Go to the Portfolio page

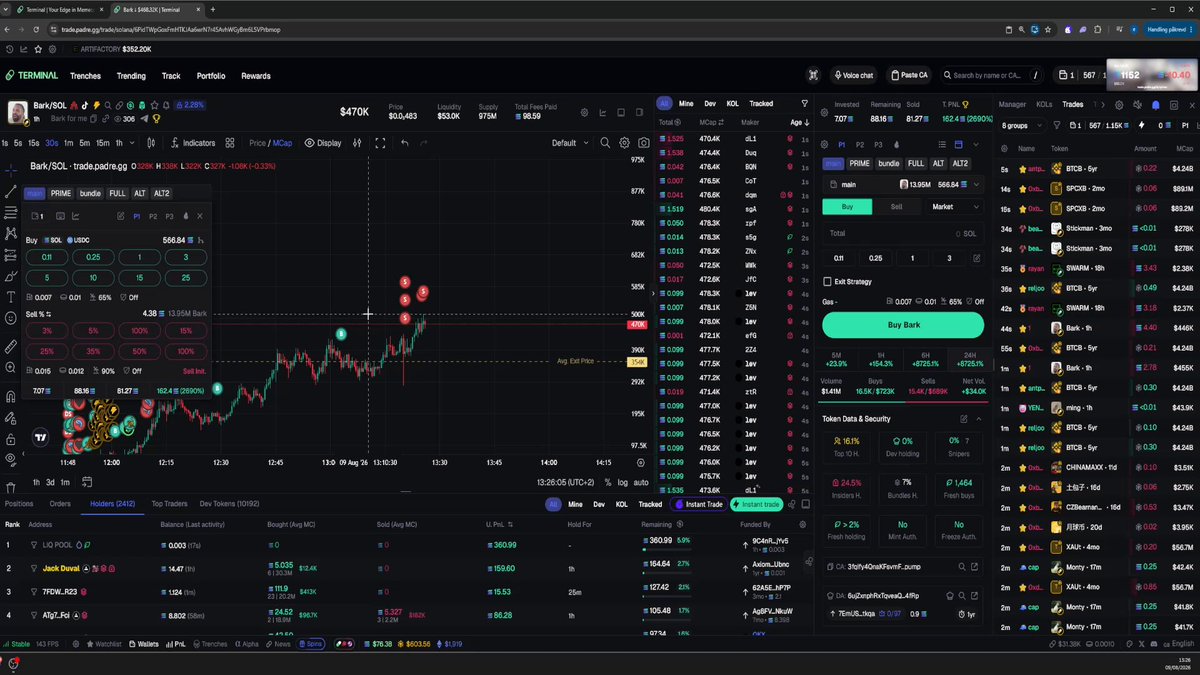pos(211,76)
